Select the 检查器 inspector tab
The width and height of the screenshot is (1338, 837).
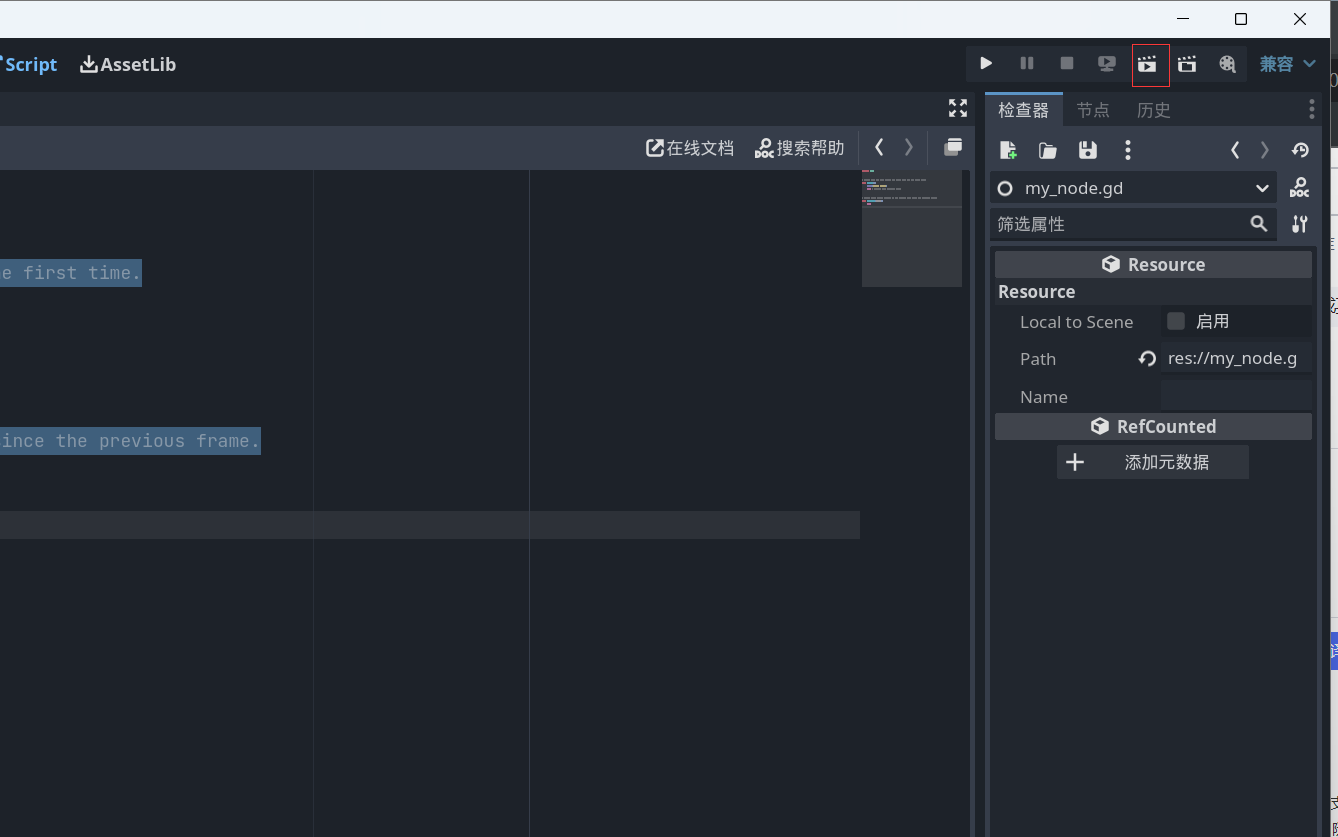pos(1024,110)
